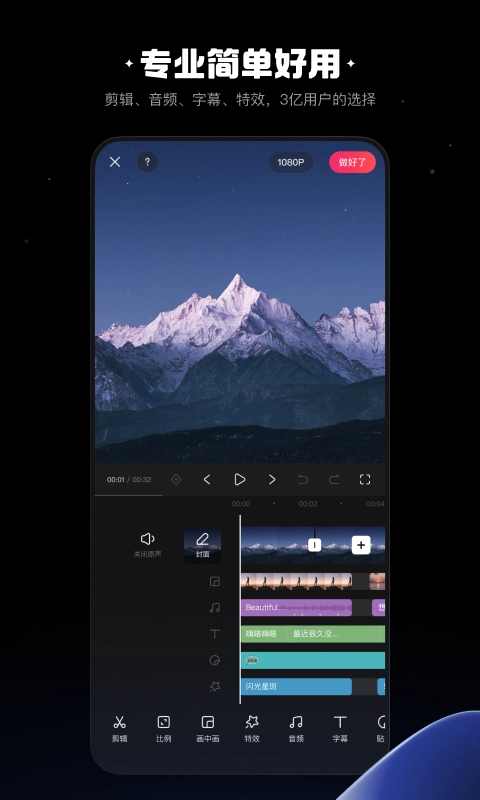
Task: Select the 闪光星斑 effect clip
Action: pos(296,686)
